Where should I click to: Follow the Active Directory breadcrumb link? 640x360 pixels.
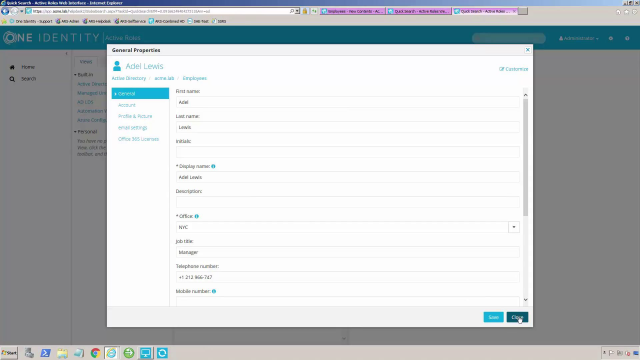pos(129,78)
